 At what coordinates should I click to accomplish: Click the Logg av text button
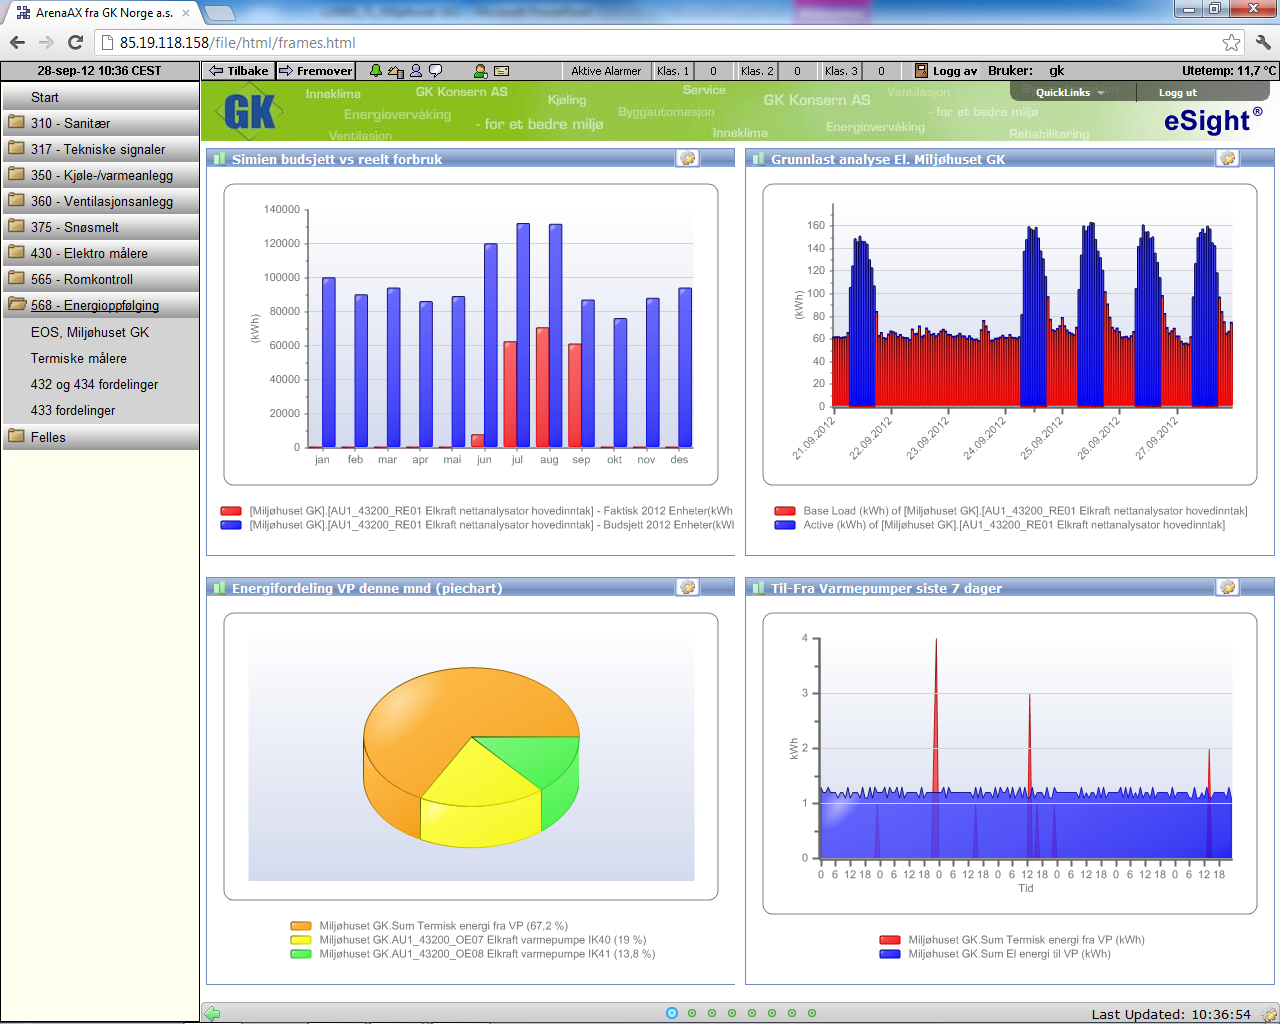tap(955, 71)
